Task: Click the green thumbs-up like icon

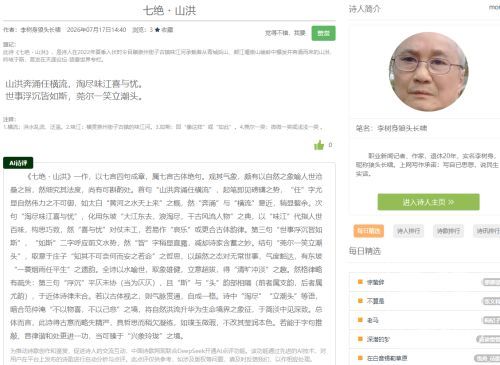Action: click(319, 145)
